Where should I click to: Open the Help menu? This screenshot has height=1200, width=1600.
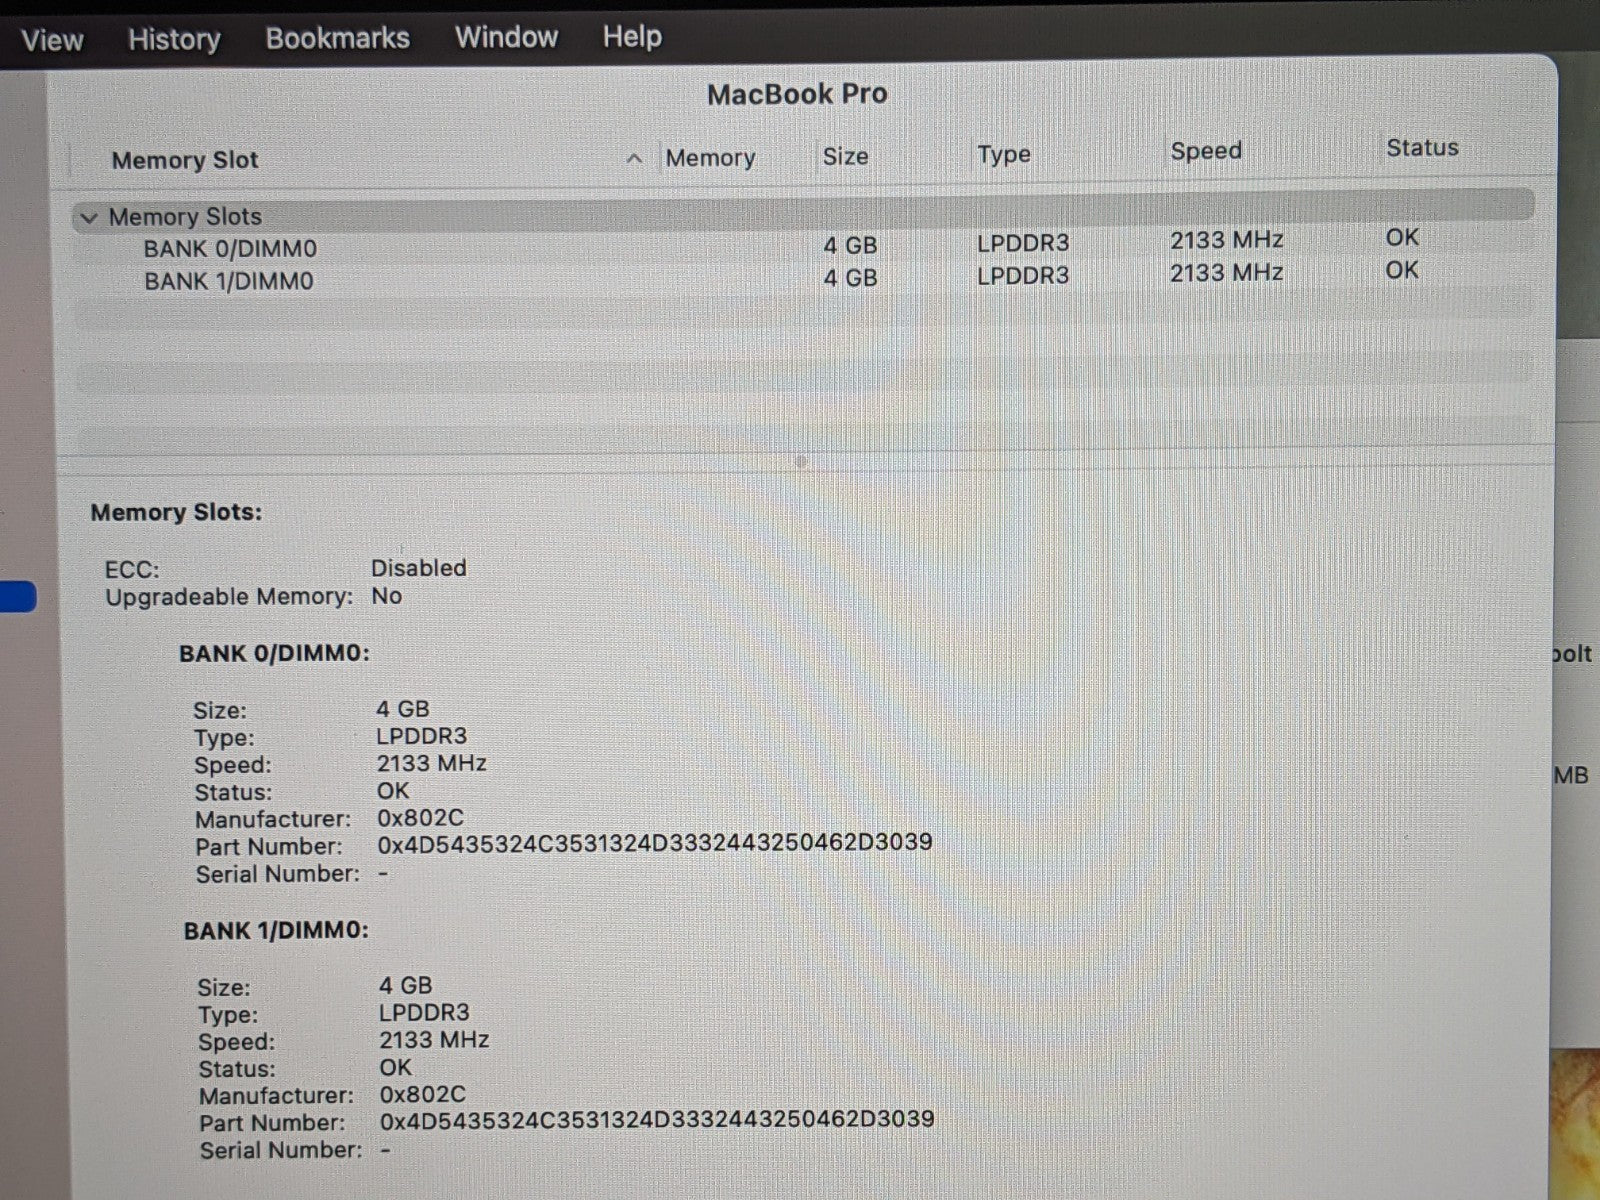tap(631, 36)
